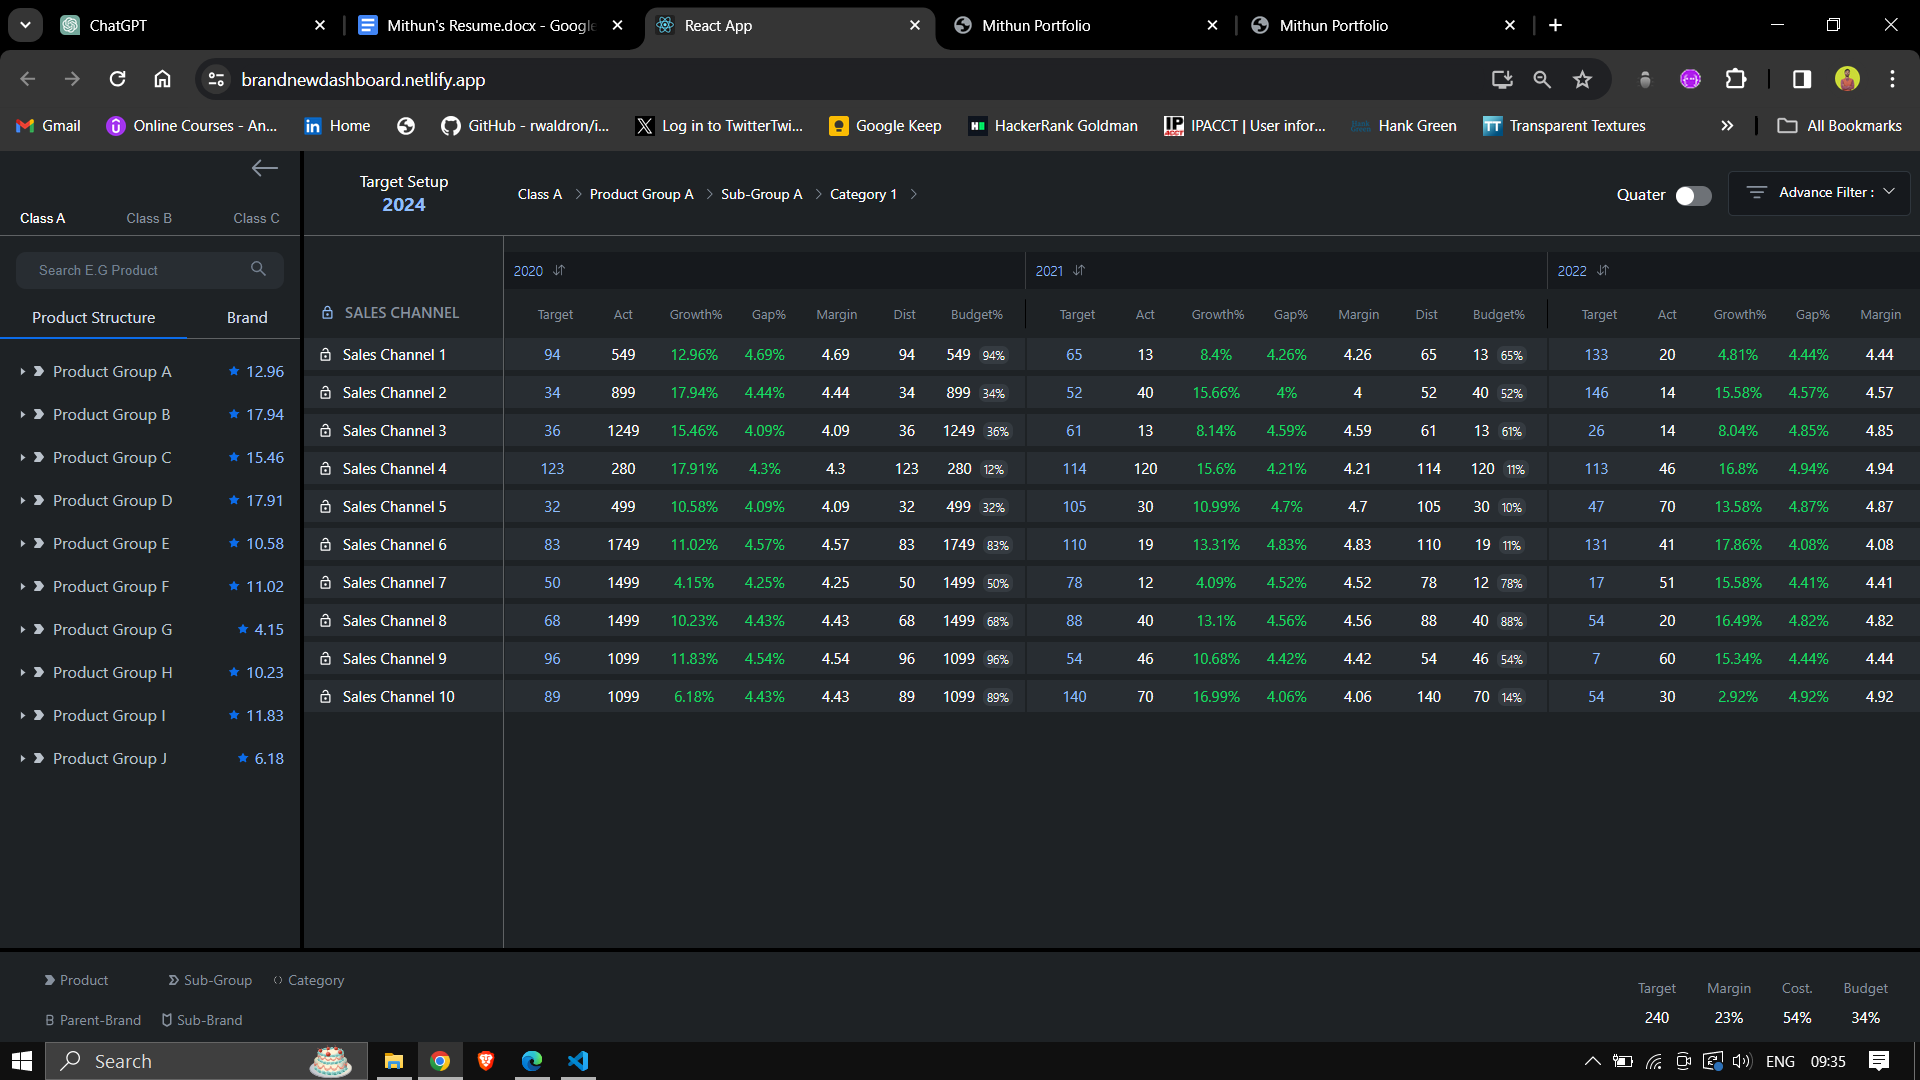The height and width of the screenshot is (1080, 1920).
Task: Click the lock icon on Sales Channel 1
Action: (325, 355)
